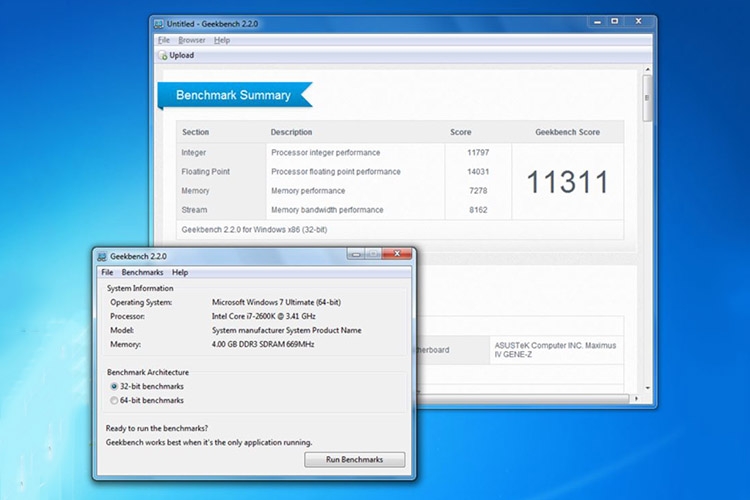Viewport: 750px width, 500px height.
Task: Click the Geekbench icon in Untitled window title bar
Action: [159, 24]
